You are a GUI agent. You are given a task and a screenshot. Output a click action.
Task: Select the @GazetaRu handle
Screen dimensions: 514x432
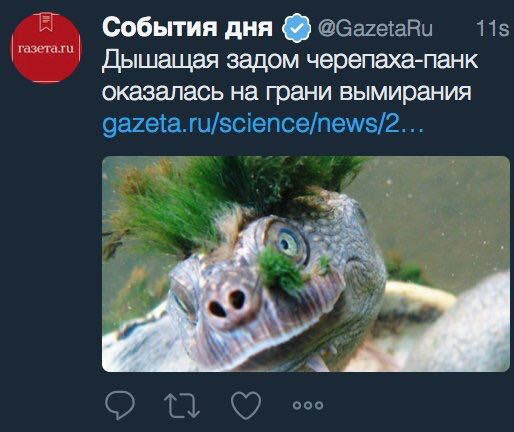[x=375, y=28]
